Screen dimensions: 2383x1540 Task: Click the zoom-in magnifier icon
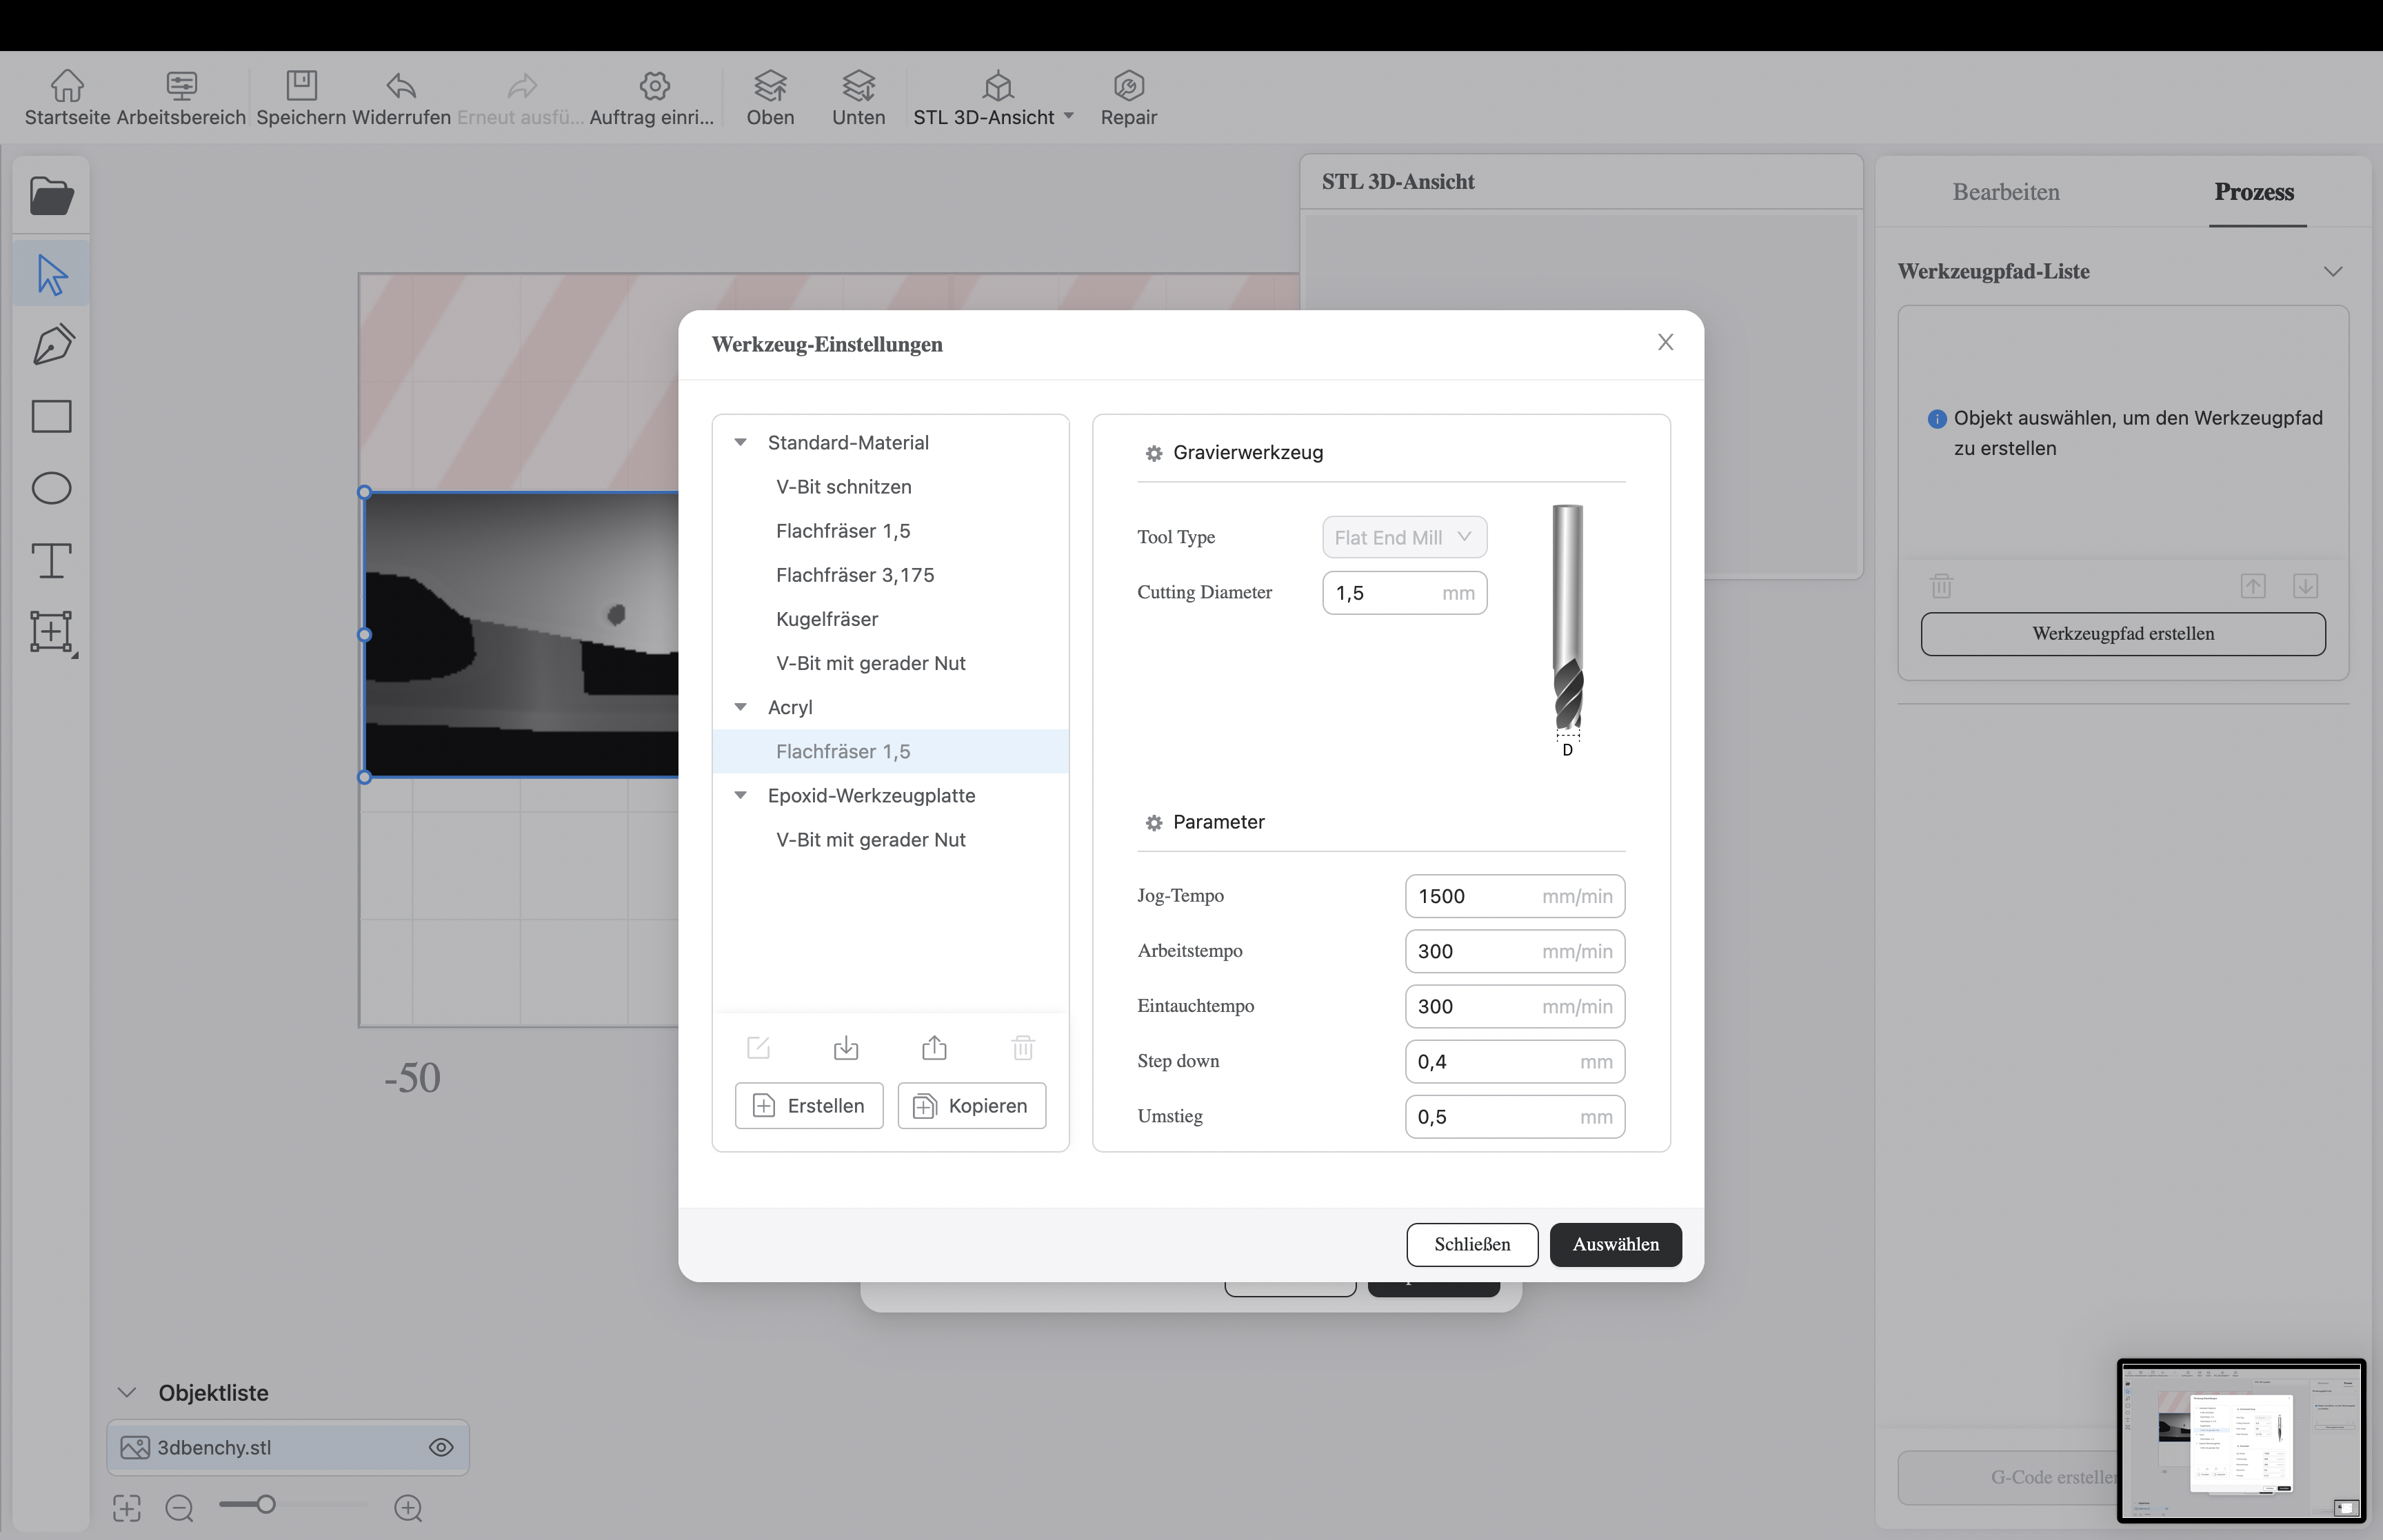(408, 1507)
